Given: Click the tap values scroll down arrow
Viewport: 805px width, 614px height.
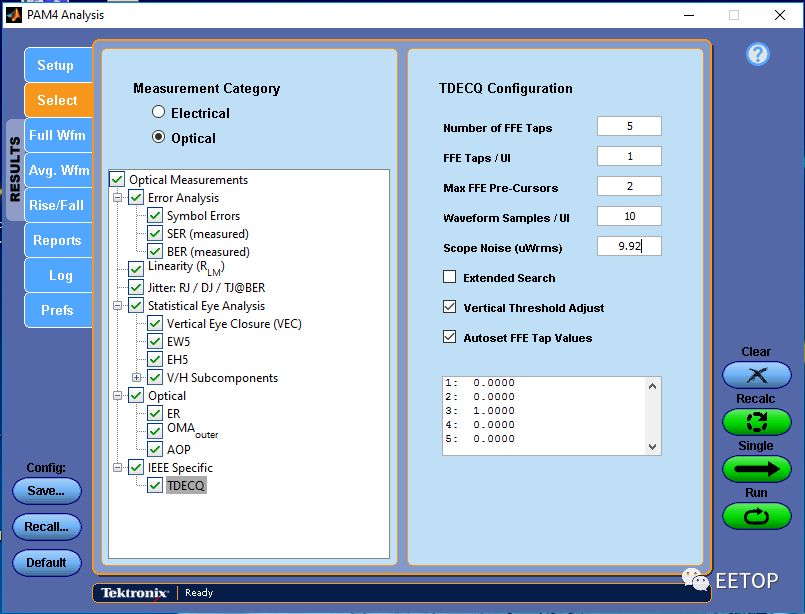Looking at the screenshot, I should click(653, 447).
